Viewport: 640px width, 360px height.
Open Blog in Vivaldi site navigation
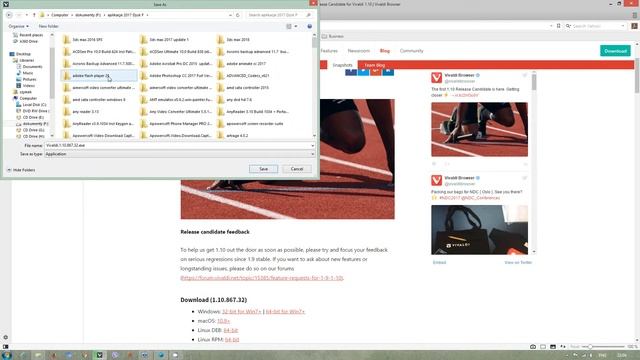tap(384, 51)
